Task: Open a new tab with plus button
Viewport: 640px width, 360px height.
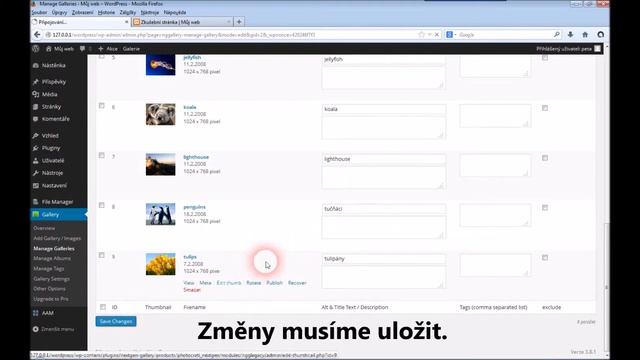Action: (239, 22)
